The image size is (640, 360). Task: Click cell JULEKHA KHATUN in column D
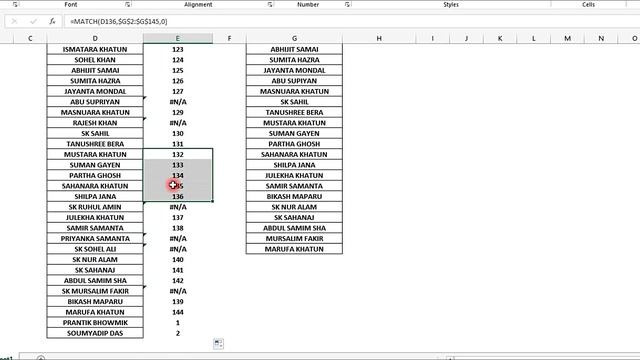tap(95, 218)
